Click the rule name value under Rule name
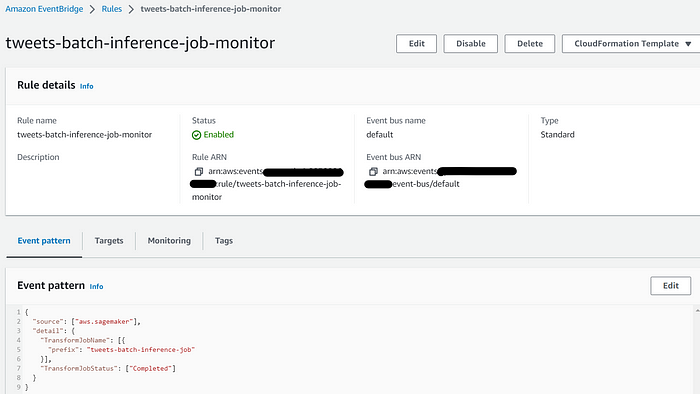 pyautogui.click(x=84, y=135)
